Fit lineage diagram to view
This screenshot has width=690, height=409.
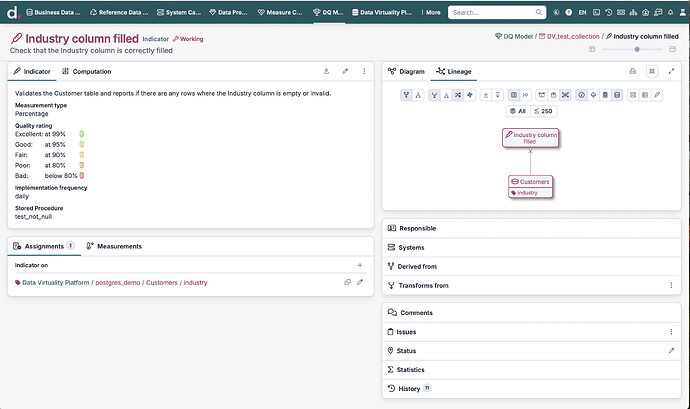(x=652, y=71)
